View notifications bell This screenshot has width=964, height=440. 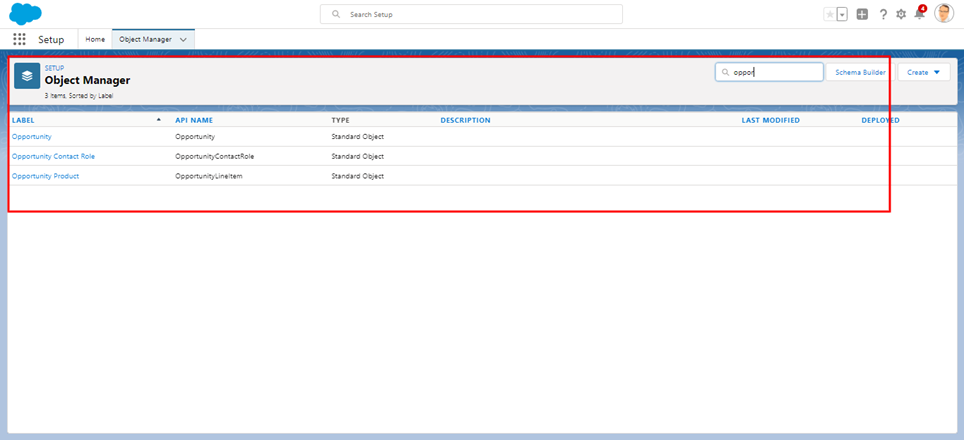point(919,14)
